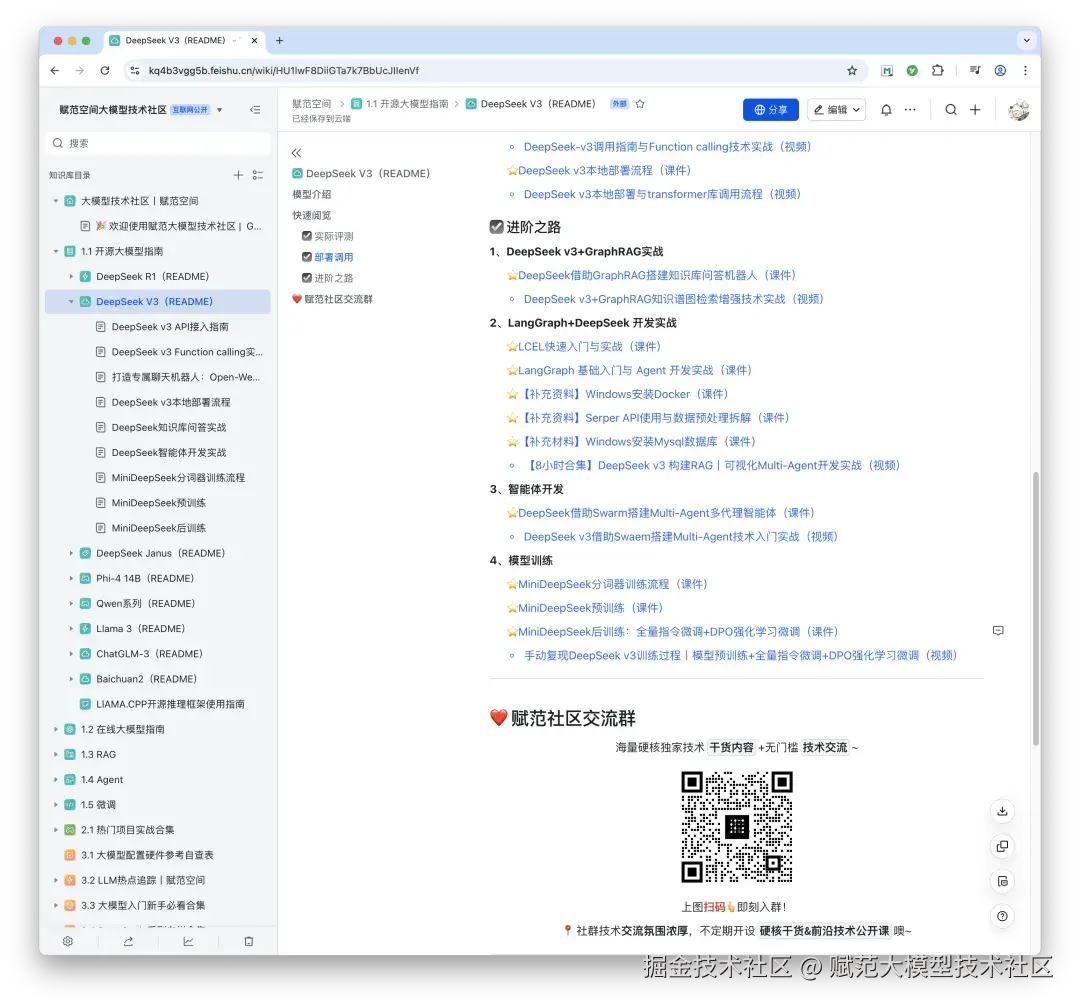The height and width of the screenshot is (1007, 1080).
Task: Open 赋范空间 breadcrumb
Action: point(311,104)
